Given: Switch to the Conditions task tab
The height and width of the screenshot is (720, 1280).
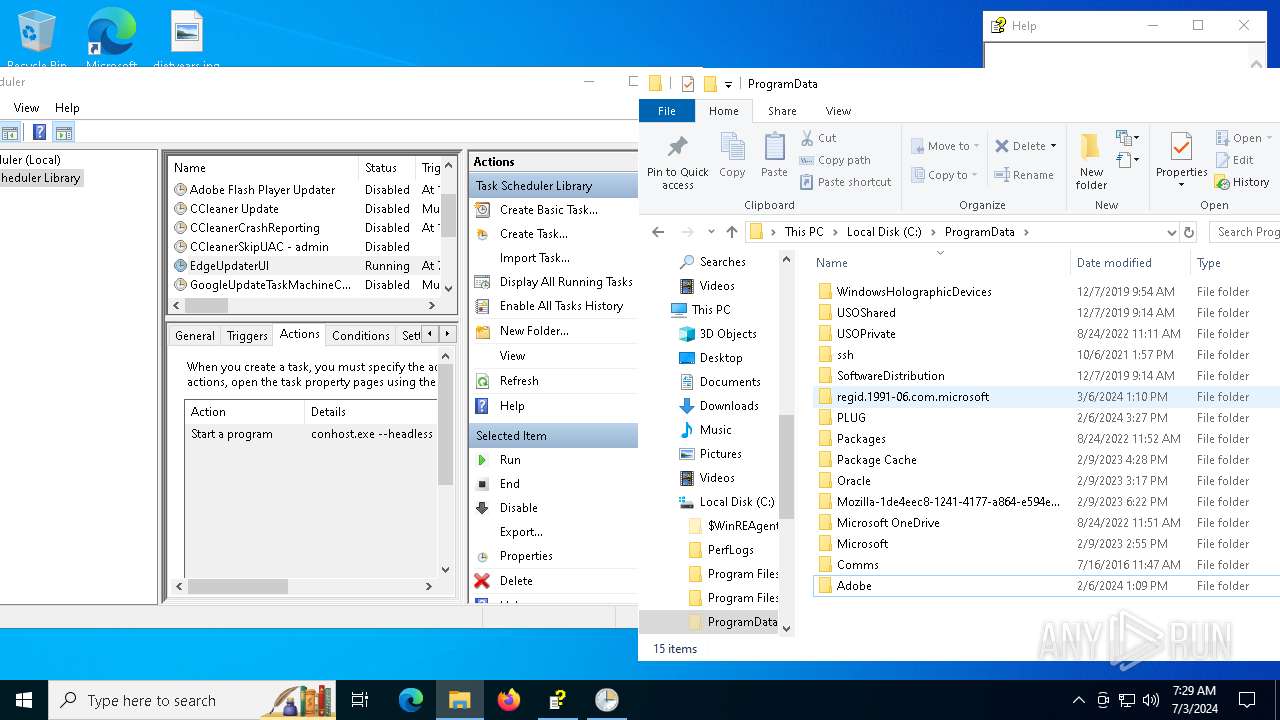Looking at the screenshot, I should 360,336.
